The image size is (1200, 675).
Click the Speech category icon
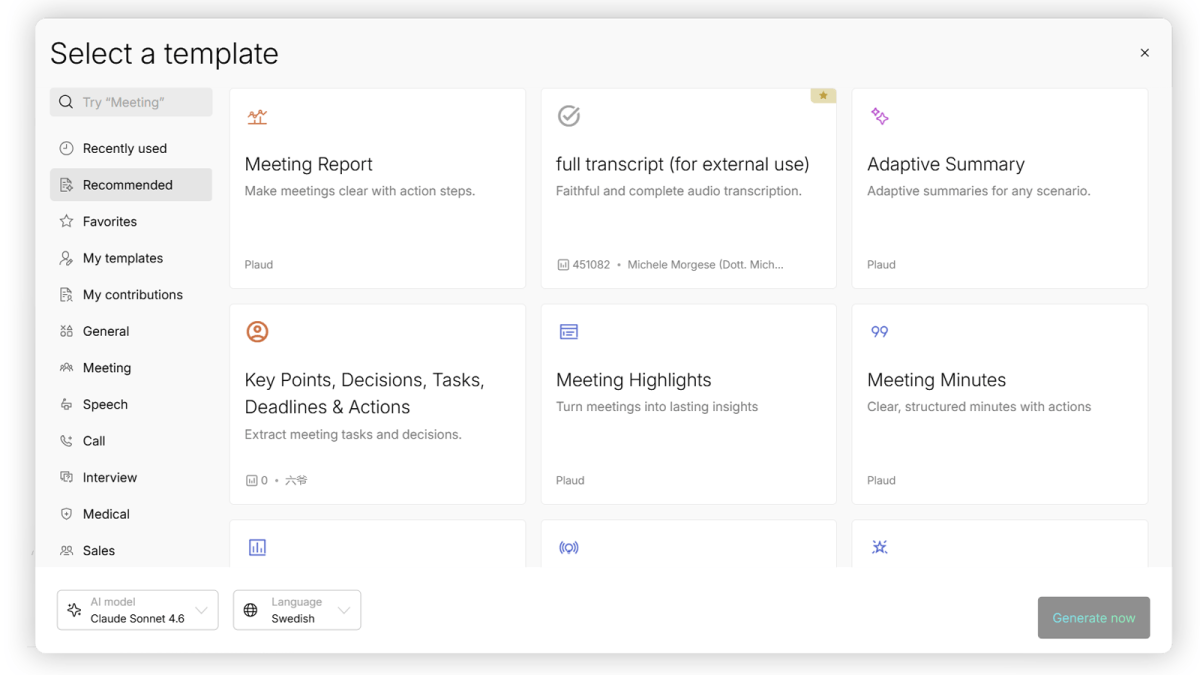click(x=66, y=404)
